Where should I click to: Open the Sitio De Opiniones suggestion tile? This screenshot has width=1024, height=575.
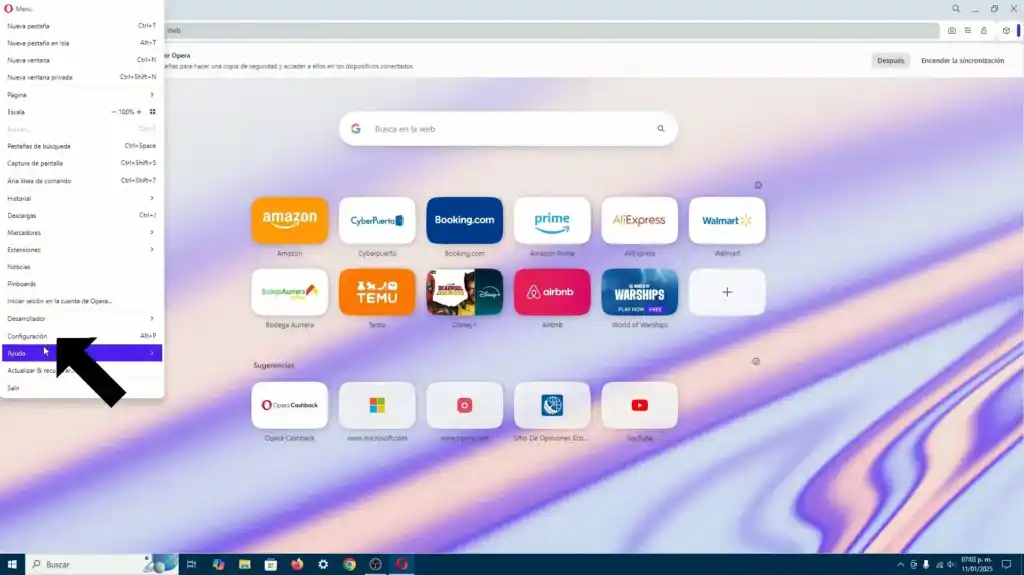(552, 405)
